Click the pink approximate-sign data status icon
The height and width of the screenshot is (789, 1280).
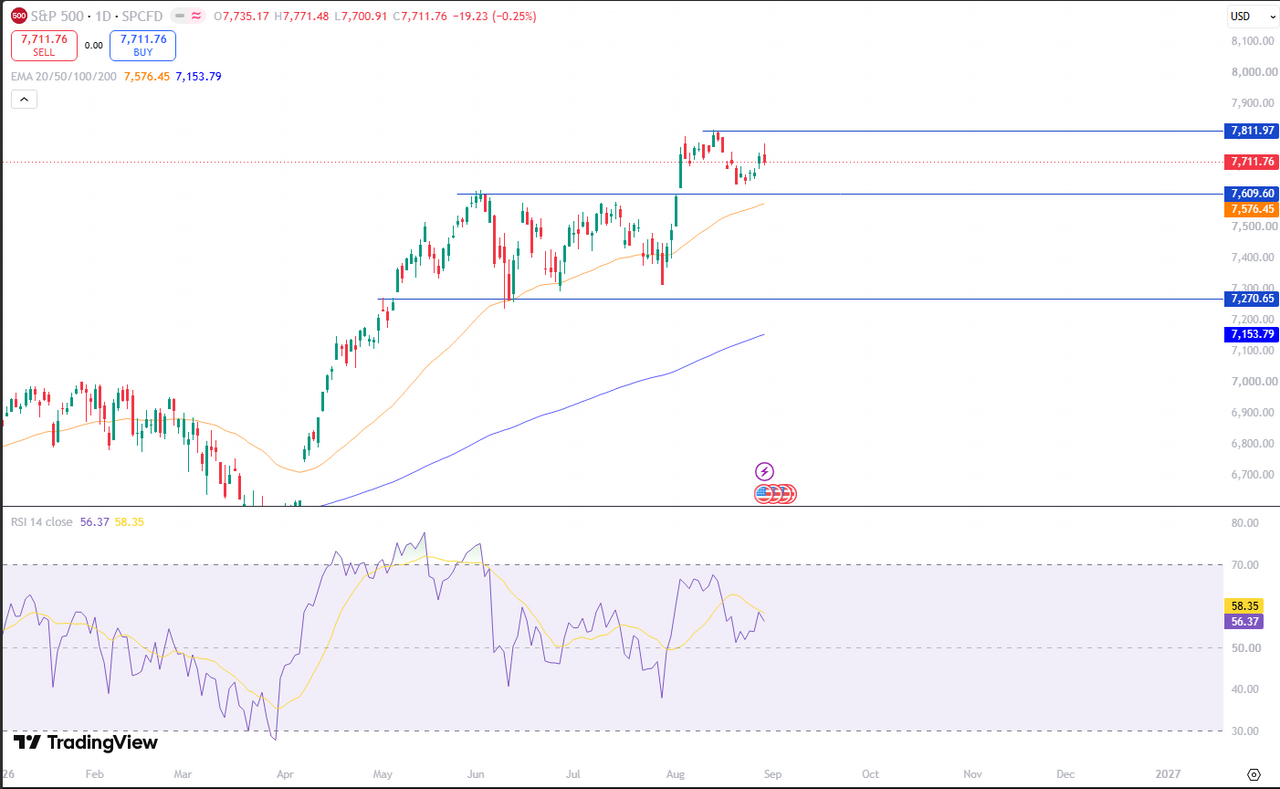click(197, 16)
